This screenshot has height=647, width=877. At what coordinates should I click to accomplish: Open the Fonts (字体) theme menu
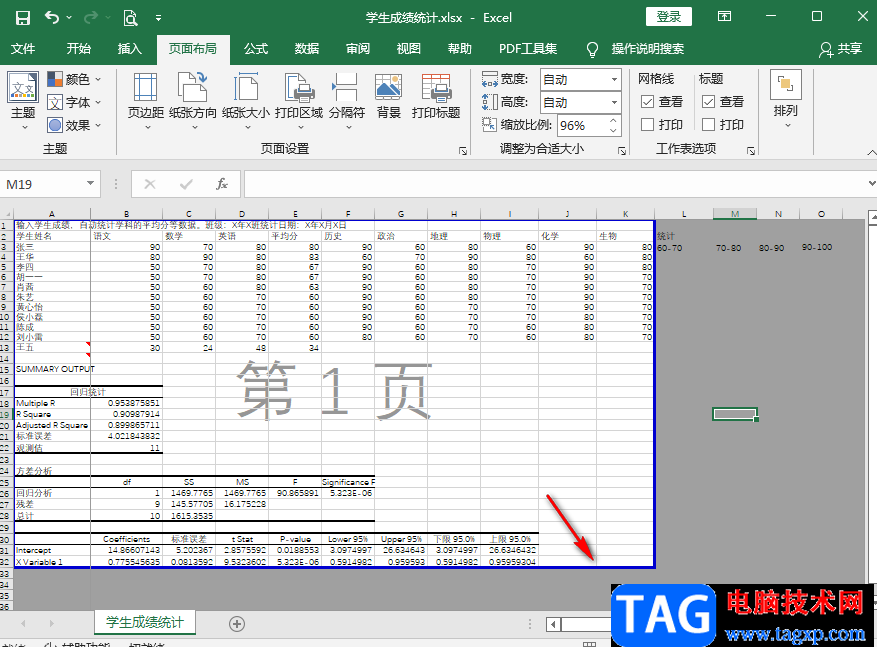[74, 102]
